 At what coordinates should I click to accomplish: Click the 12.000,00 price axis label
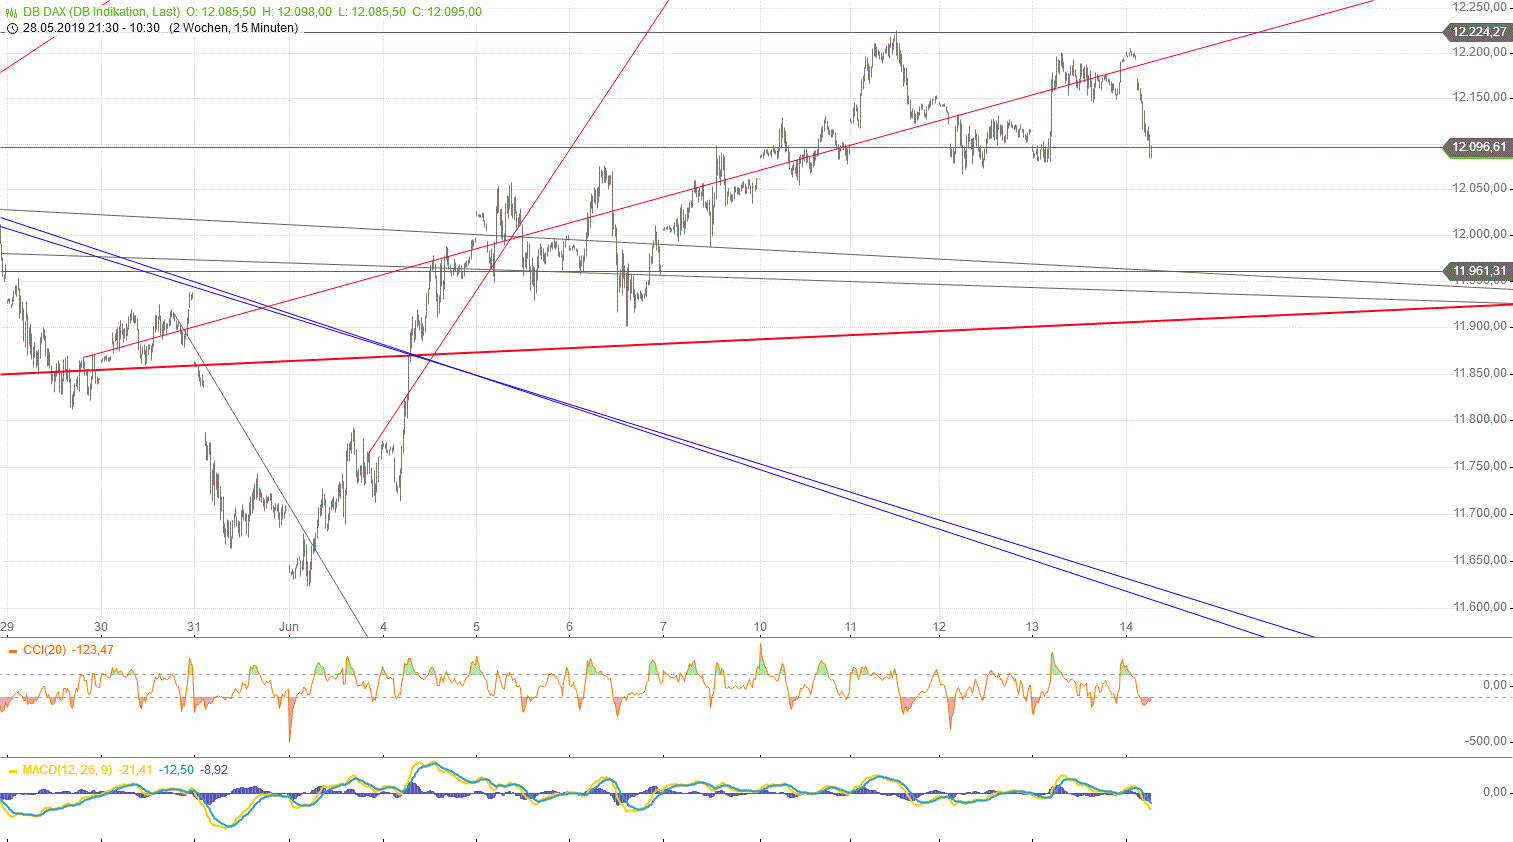coord(1479,234)
